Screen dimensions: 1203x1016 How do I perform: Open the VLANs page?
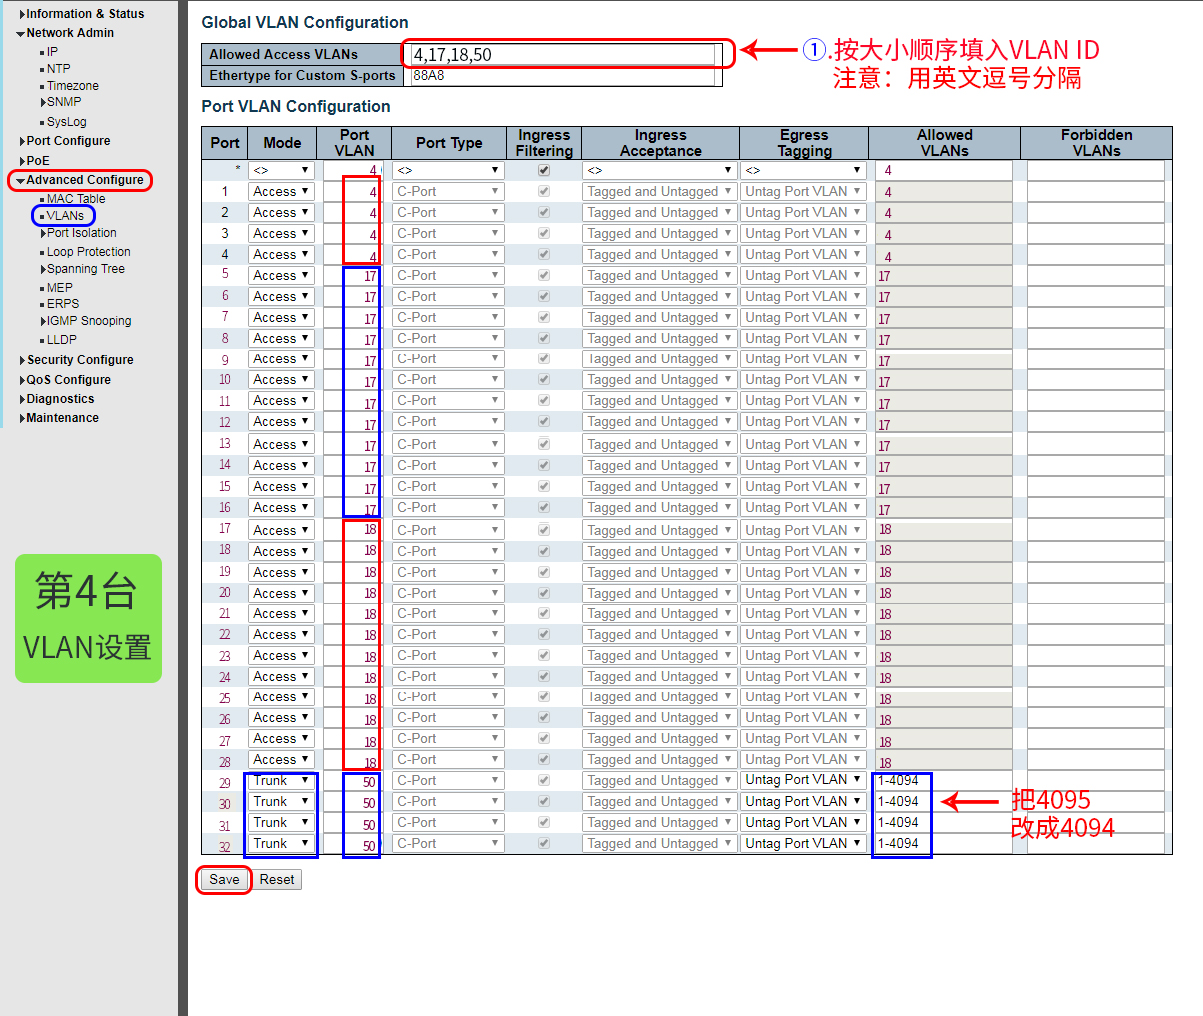(x=65, y=216)
